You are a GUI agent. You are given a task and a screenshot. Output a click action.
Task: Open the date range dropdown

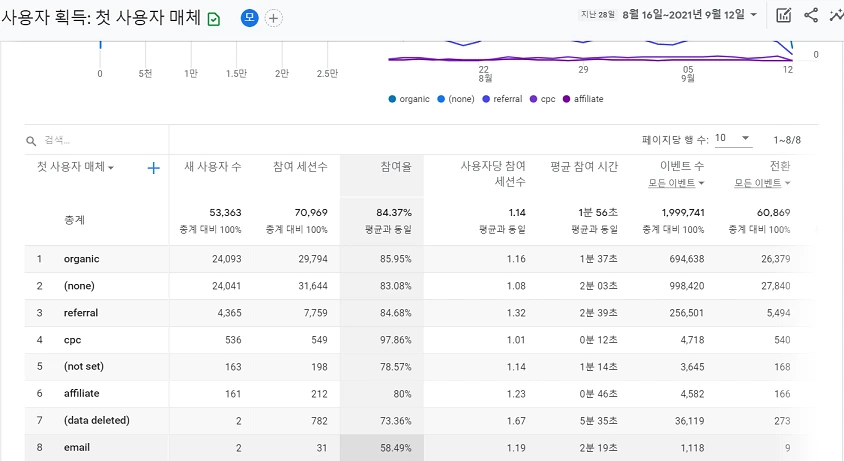click(690, 15)
